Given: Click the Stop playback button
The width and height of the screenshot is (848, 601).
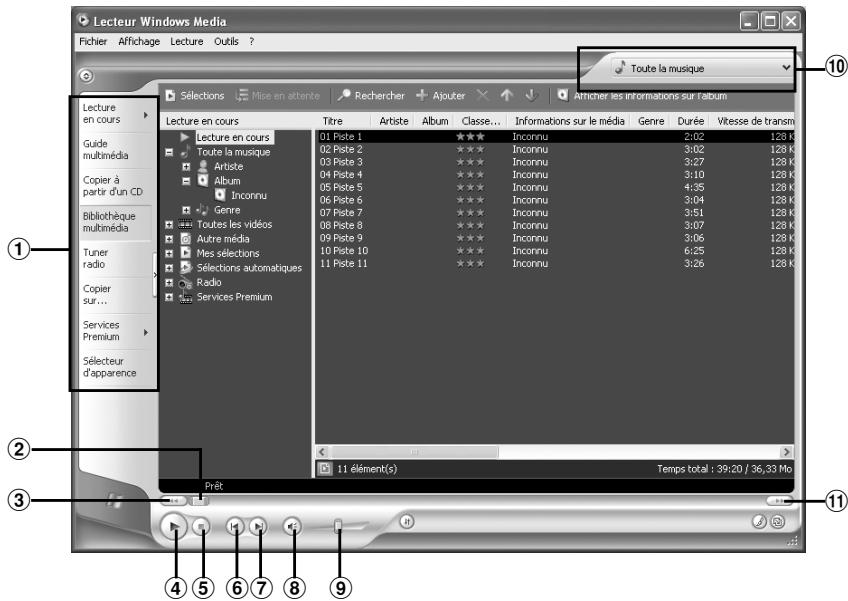Looking at the screenshot, I should click(x=201, y=526).
